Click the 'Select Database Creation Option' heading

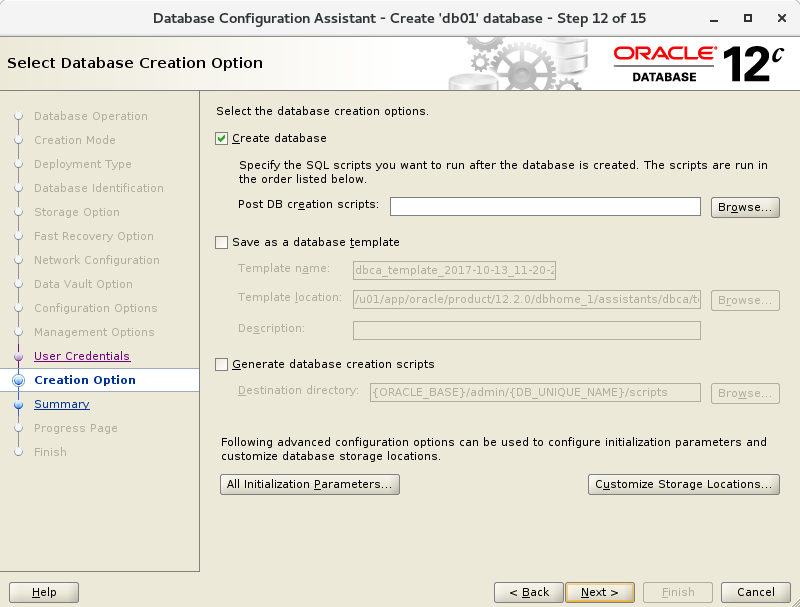tap(135, 63)
